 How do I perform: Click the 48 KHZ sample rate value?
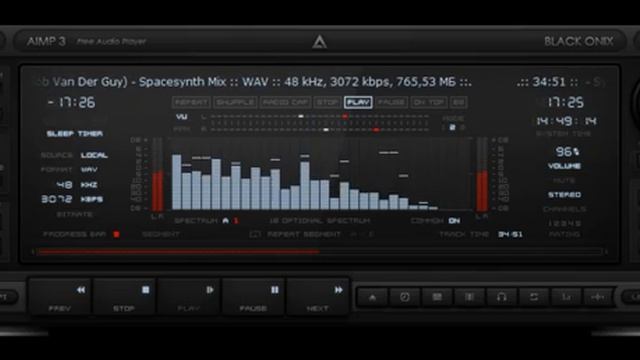click(77, 185)
